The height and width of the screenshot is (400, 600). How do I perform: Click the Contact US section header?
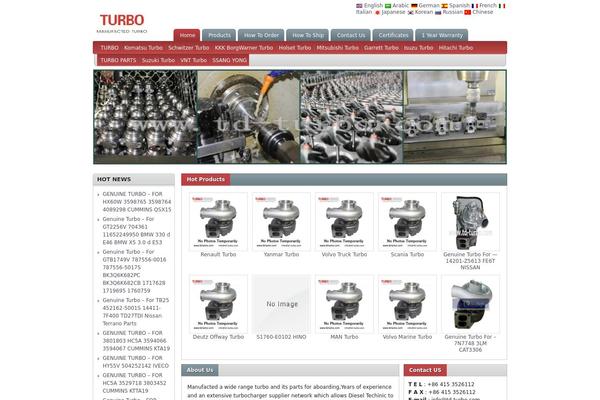pos(425,370)
